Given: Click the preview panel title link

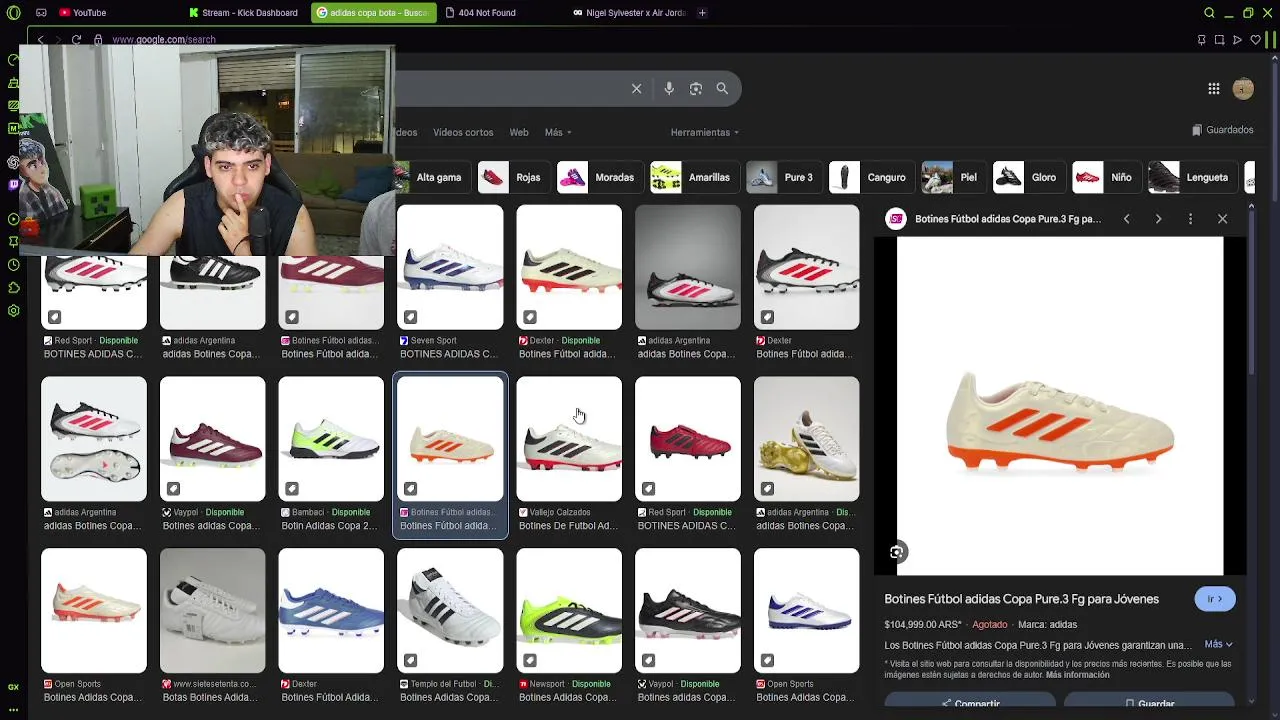Looking at the screenshot, I should pyautogui.click(x=1008, y=219).
